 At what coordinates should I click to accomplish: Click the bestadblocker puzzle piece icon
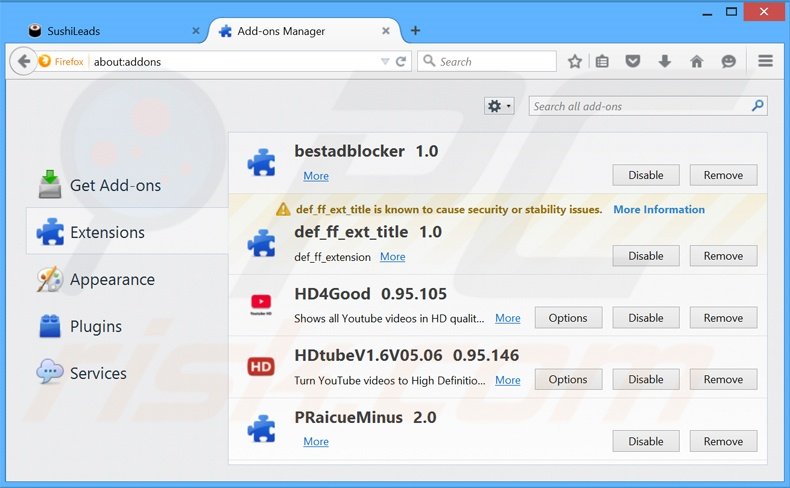pyautogui.click(x=261, y=162)
